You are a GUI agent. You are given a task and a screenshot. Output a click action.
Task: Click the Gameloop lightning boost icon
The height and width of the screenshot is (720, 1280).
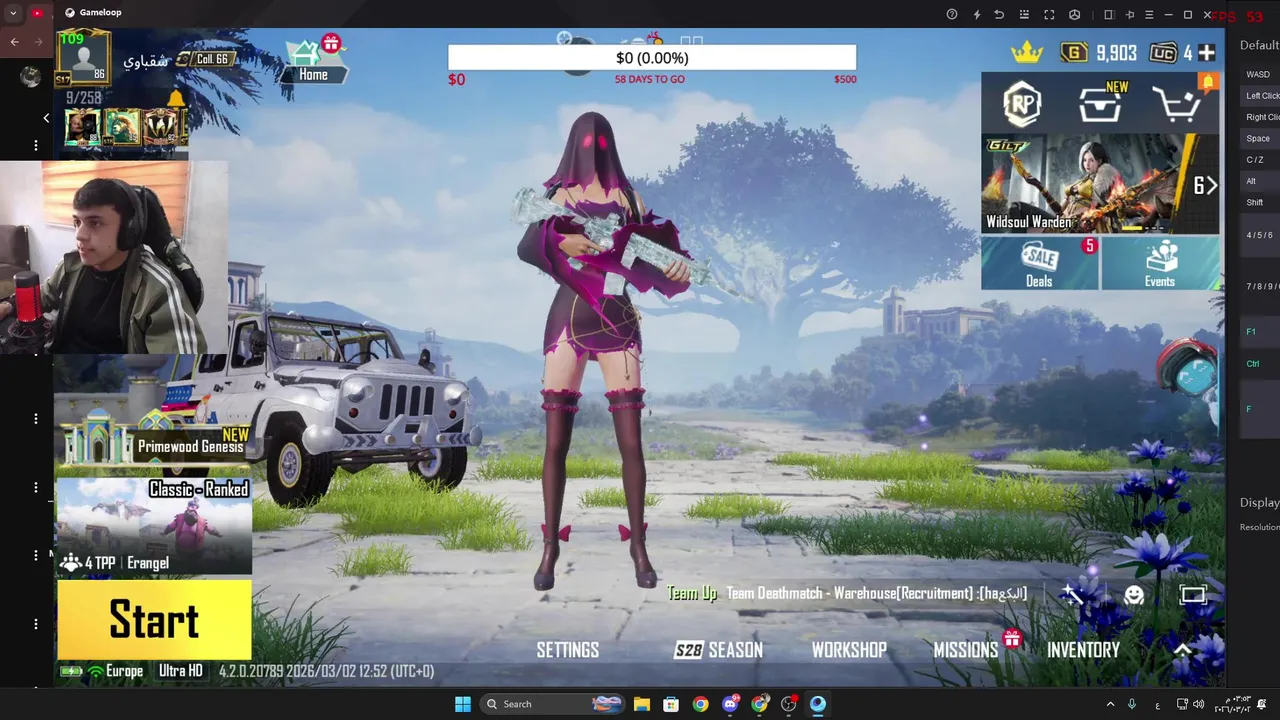point(977,14)
